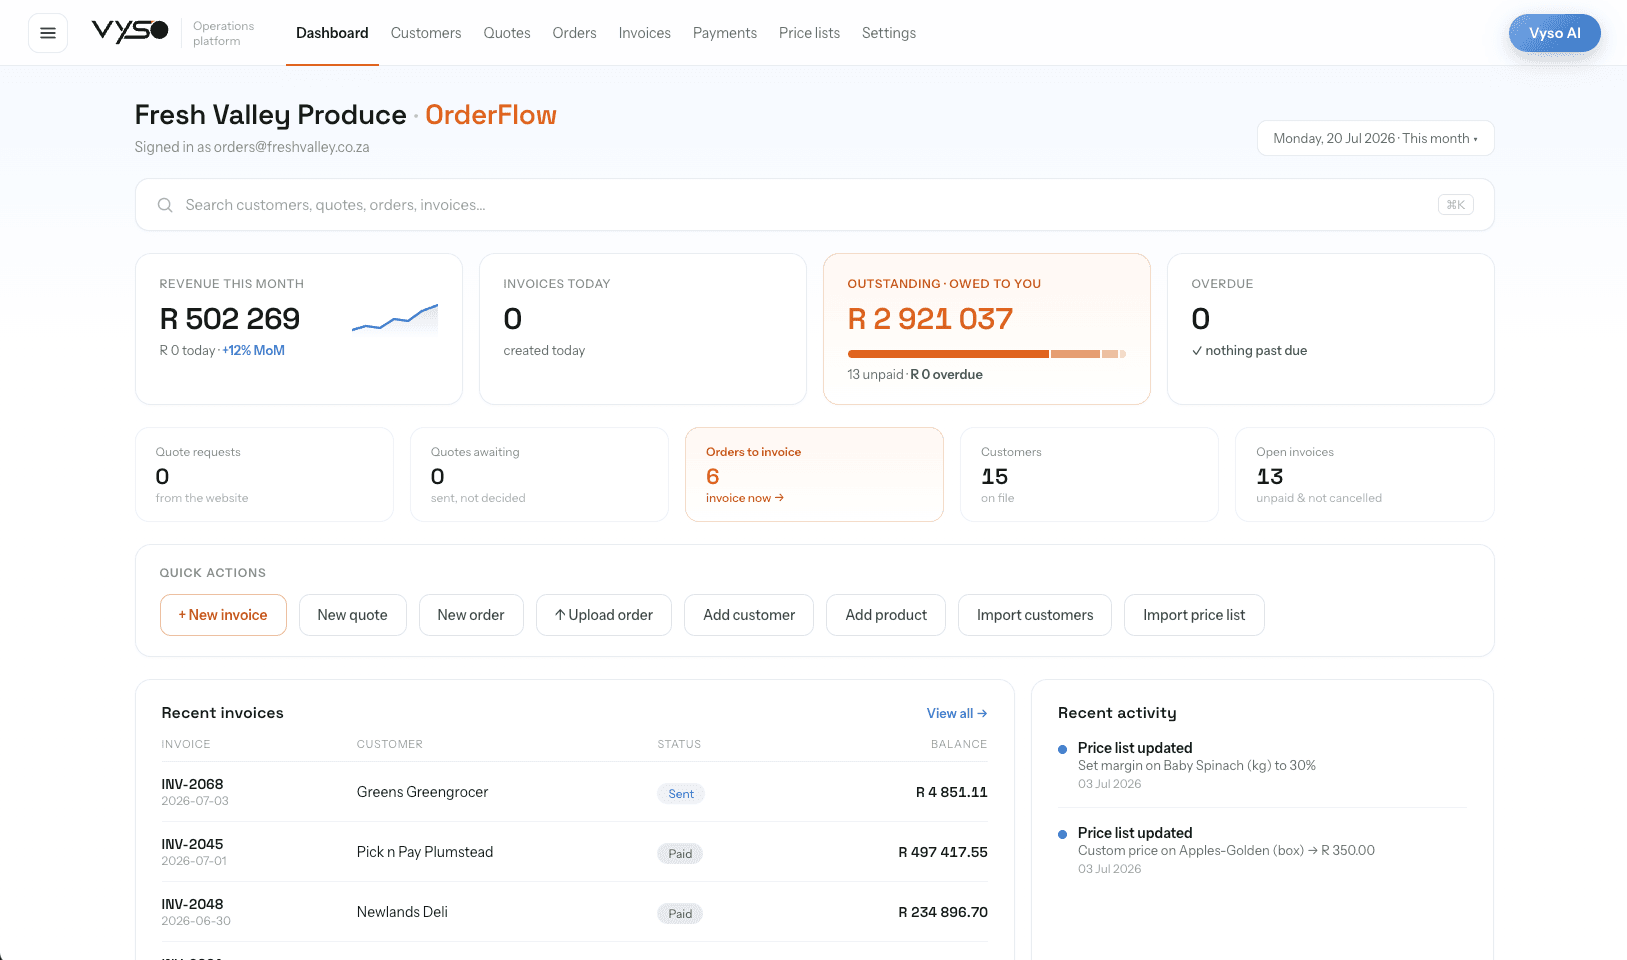This screenshot has width=1627, height=960.
Task: Open invoice INV-2045
Action: [x=192, y=844]
